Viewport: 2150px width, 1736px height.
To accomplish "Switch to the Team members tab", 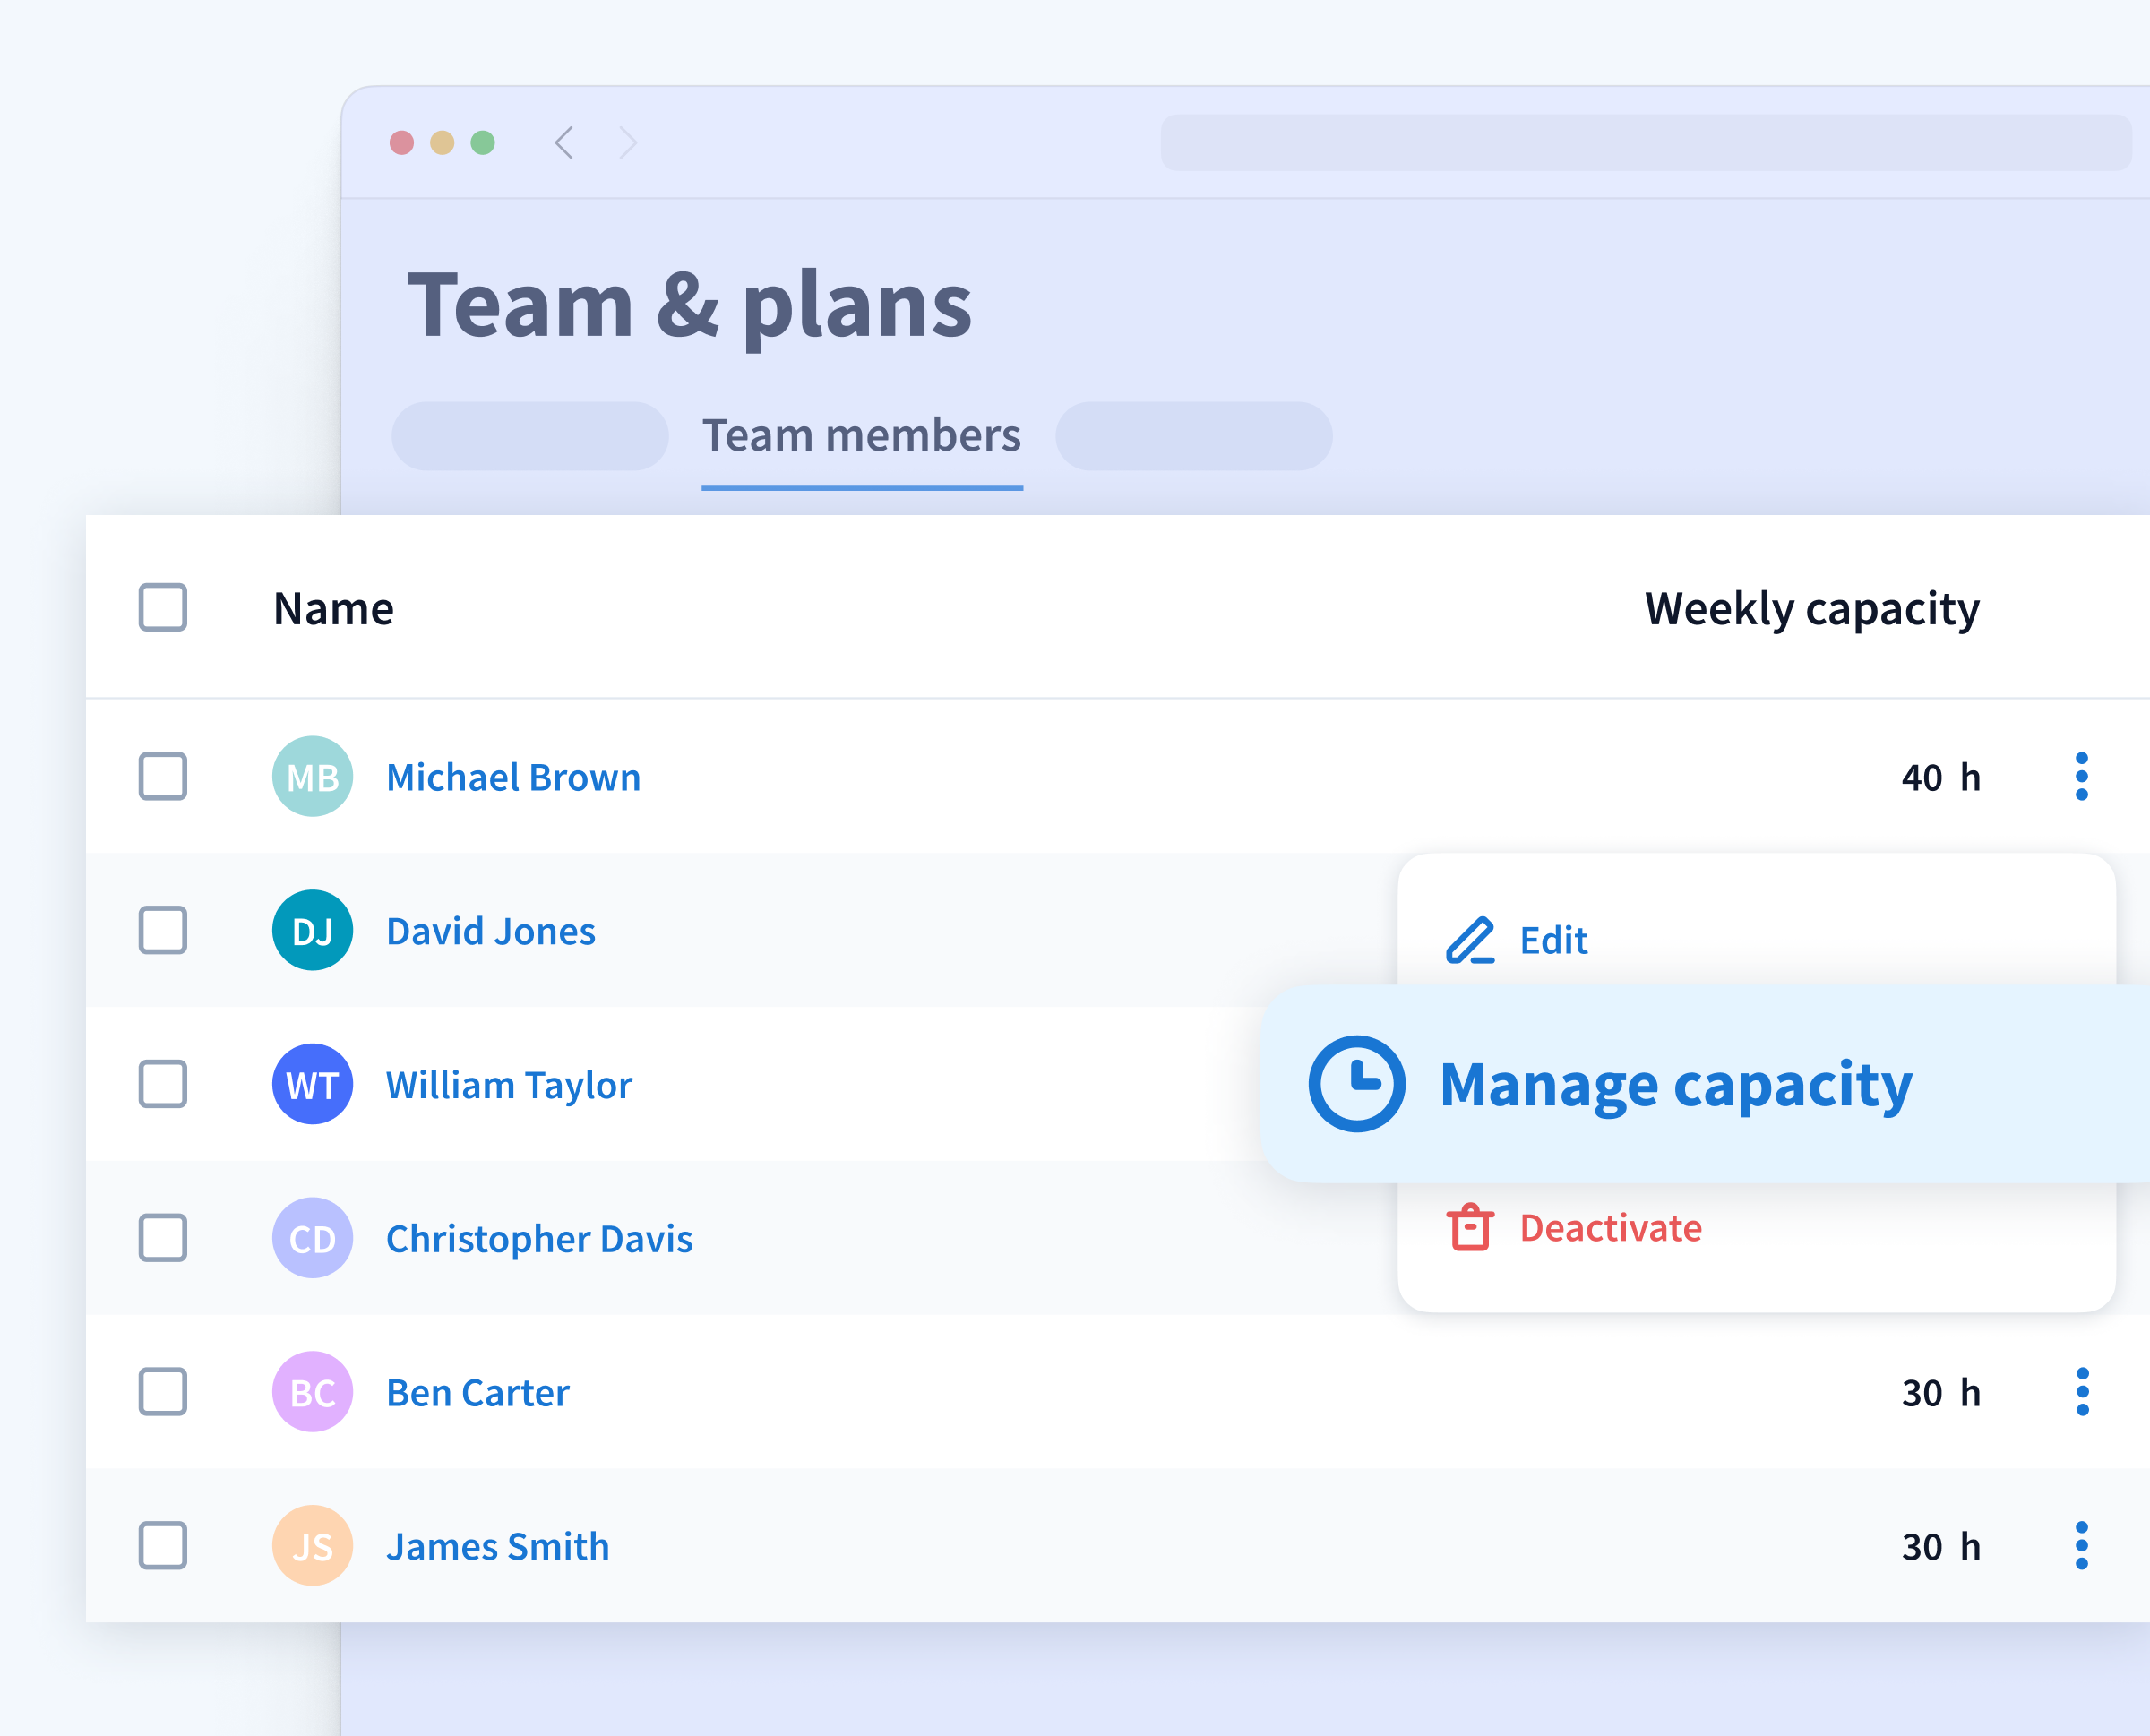I will (861, 436).
